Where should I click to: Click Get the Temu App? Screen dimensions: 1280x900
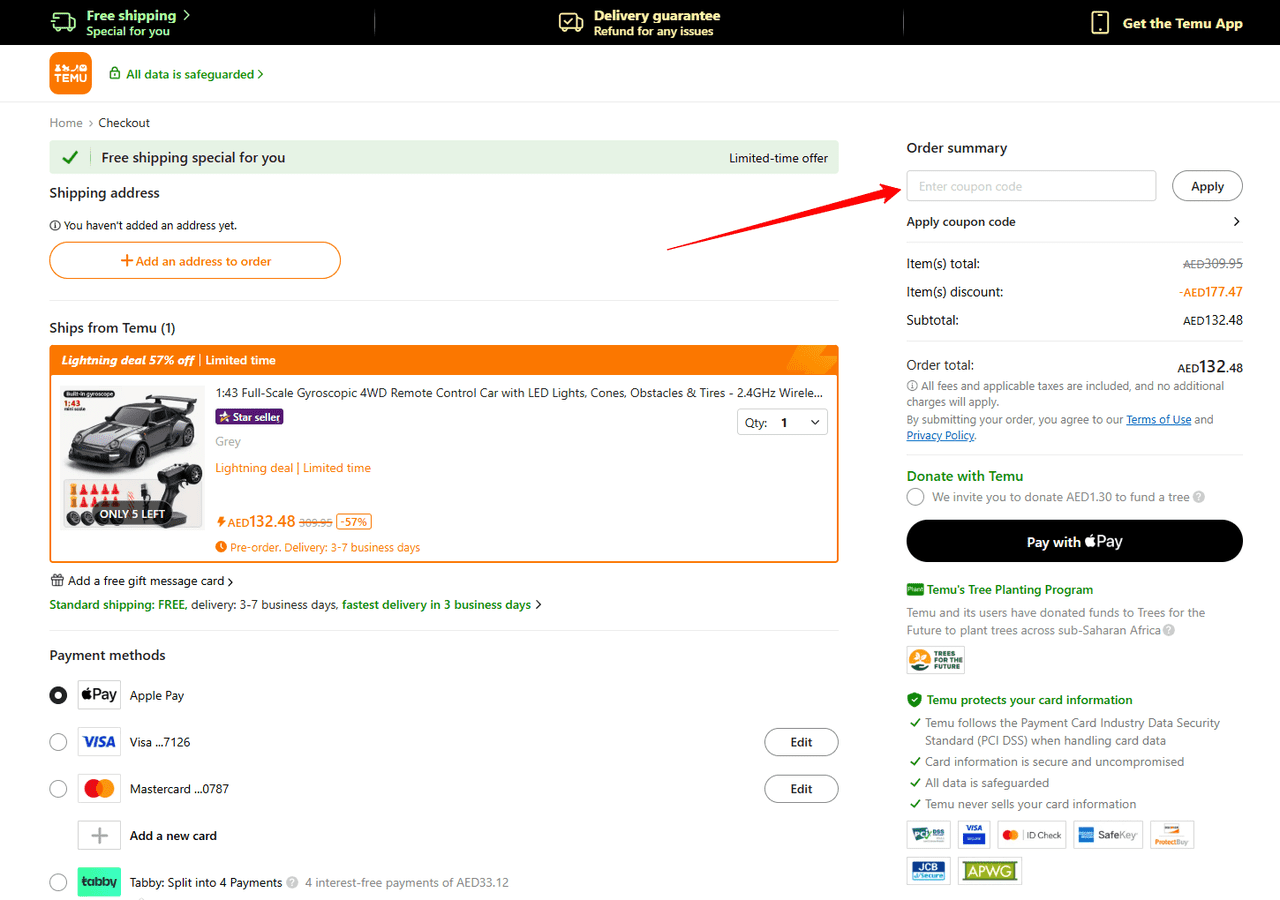point(1182,23)
